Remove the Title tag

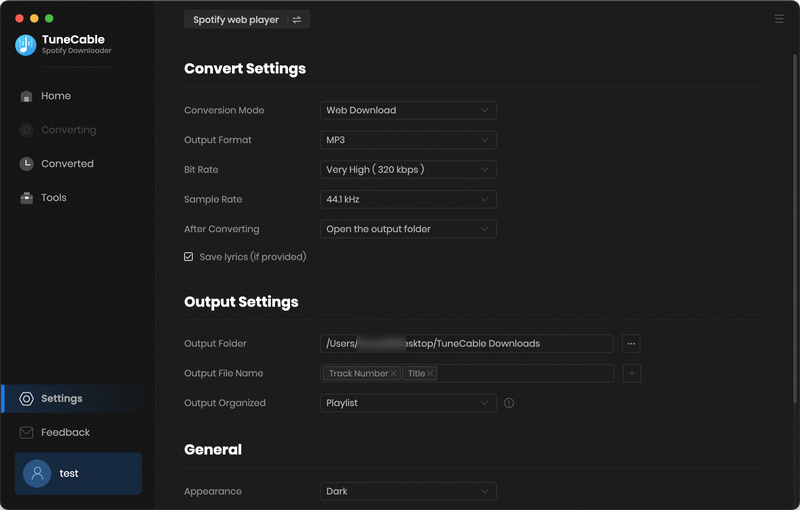430,373
